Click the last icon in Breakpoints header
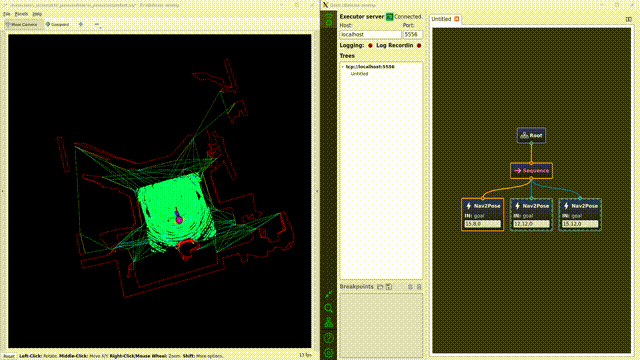 (x=419, y=287)
